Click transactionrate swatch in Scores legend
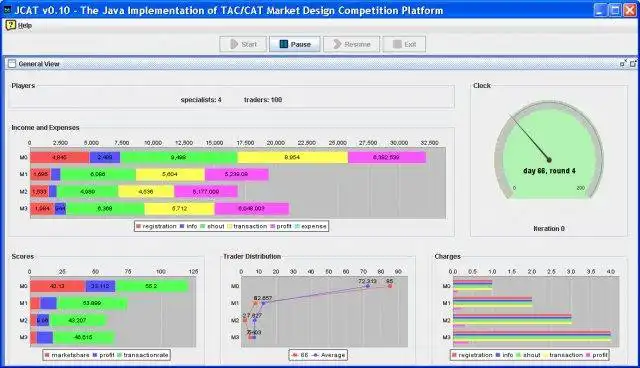640x368 pixels. click(x=119, y=355)
